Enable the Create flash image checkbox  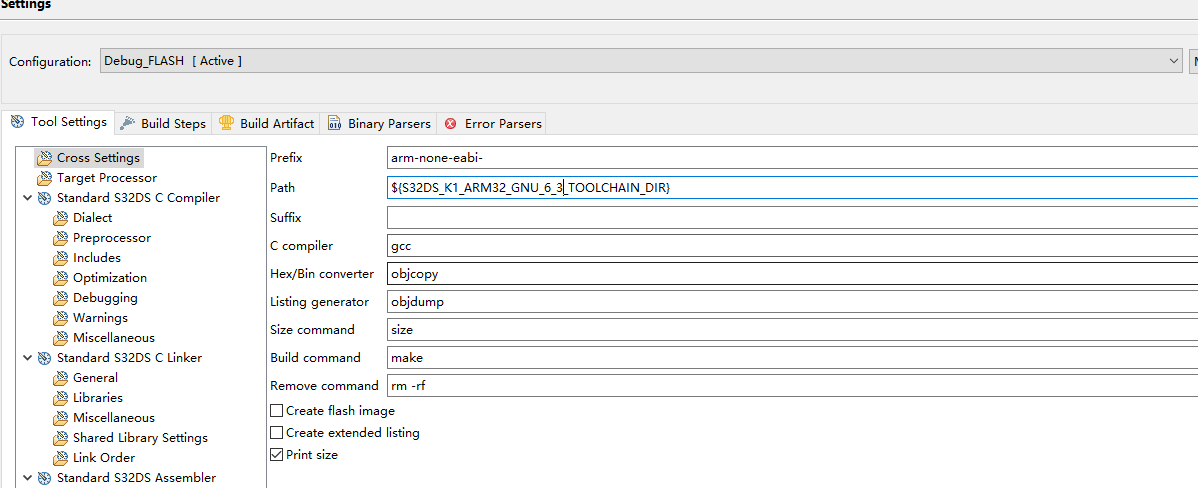[x=277, y=411]
